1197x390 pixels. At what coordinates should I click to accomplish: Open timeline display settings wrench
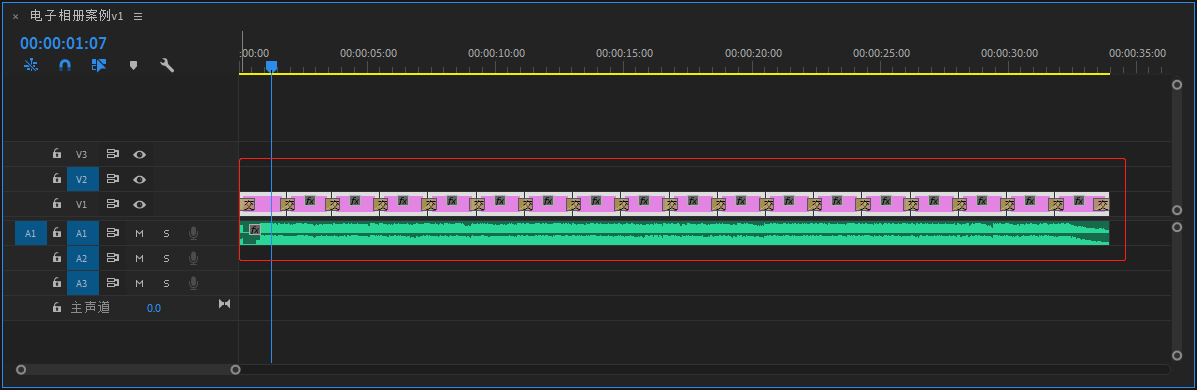[167, 66]
